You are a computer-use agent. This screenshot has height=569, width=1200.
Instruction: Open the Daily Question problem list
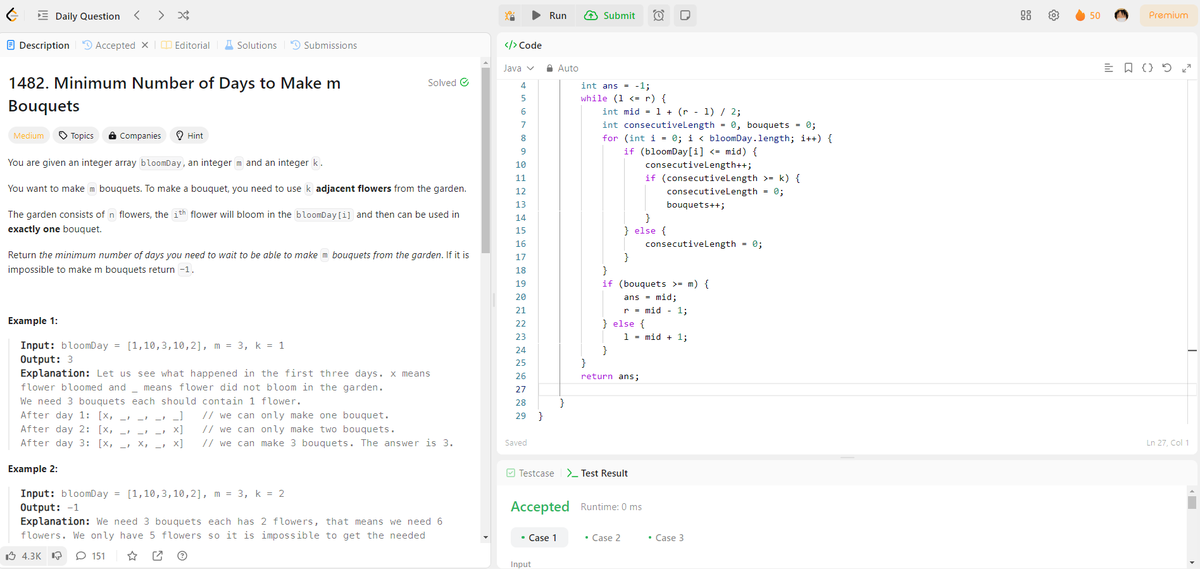coord(79,16)
